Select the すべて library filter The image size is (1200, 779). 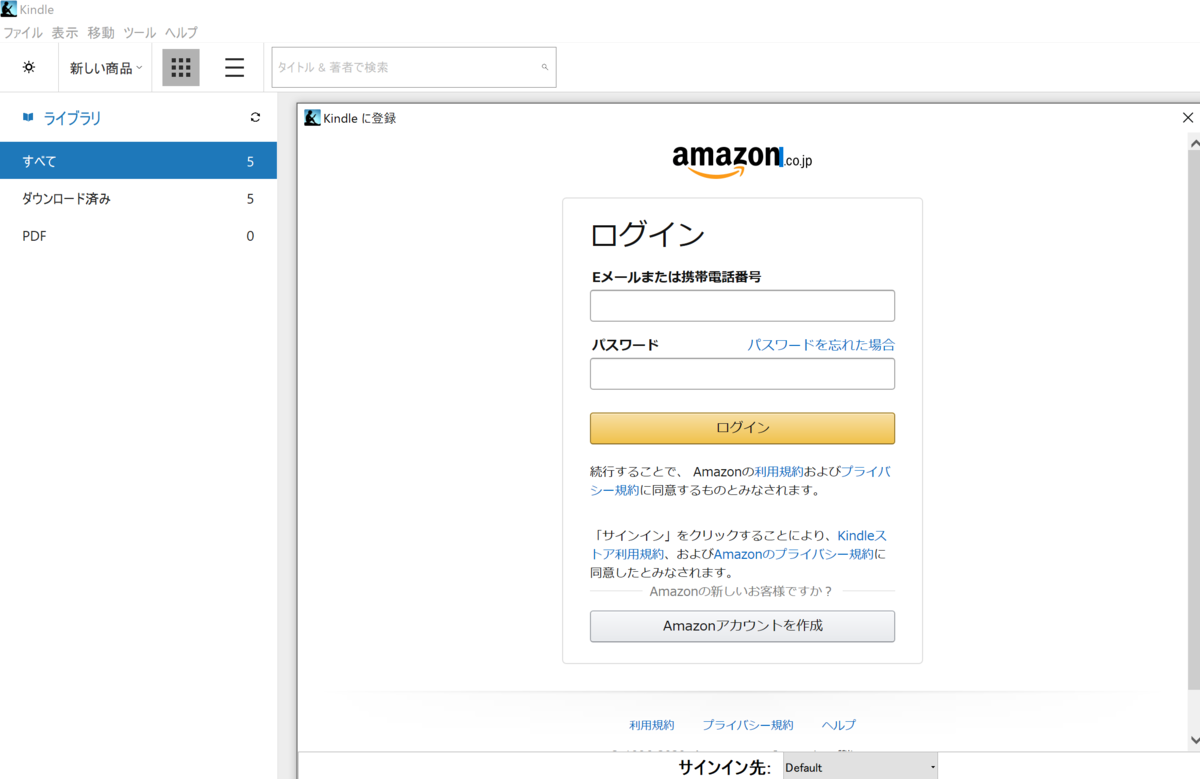pyautogui.click(x=138, y=161)
